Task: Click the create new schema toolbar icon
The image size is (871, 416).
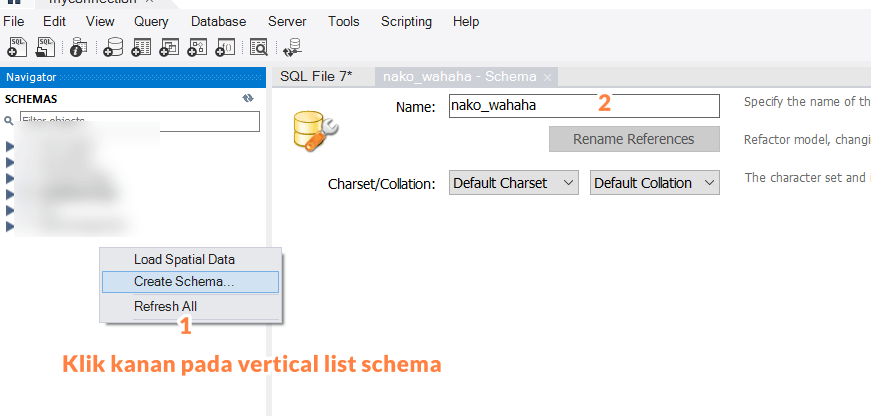Action: click(x=113, y=45)
